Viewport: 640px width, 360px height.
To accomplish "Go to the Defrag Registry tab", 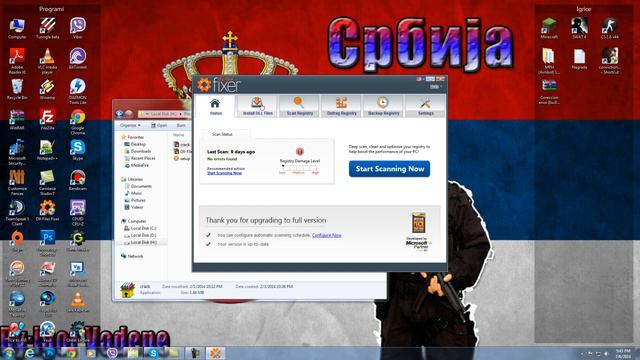I will click(342, 106).
